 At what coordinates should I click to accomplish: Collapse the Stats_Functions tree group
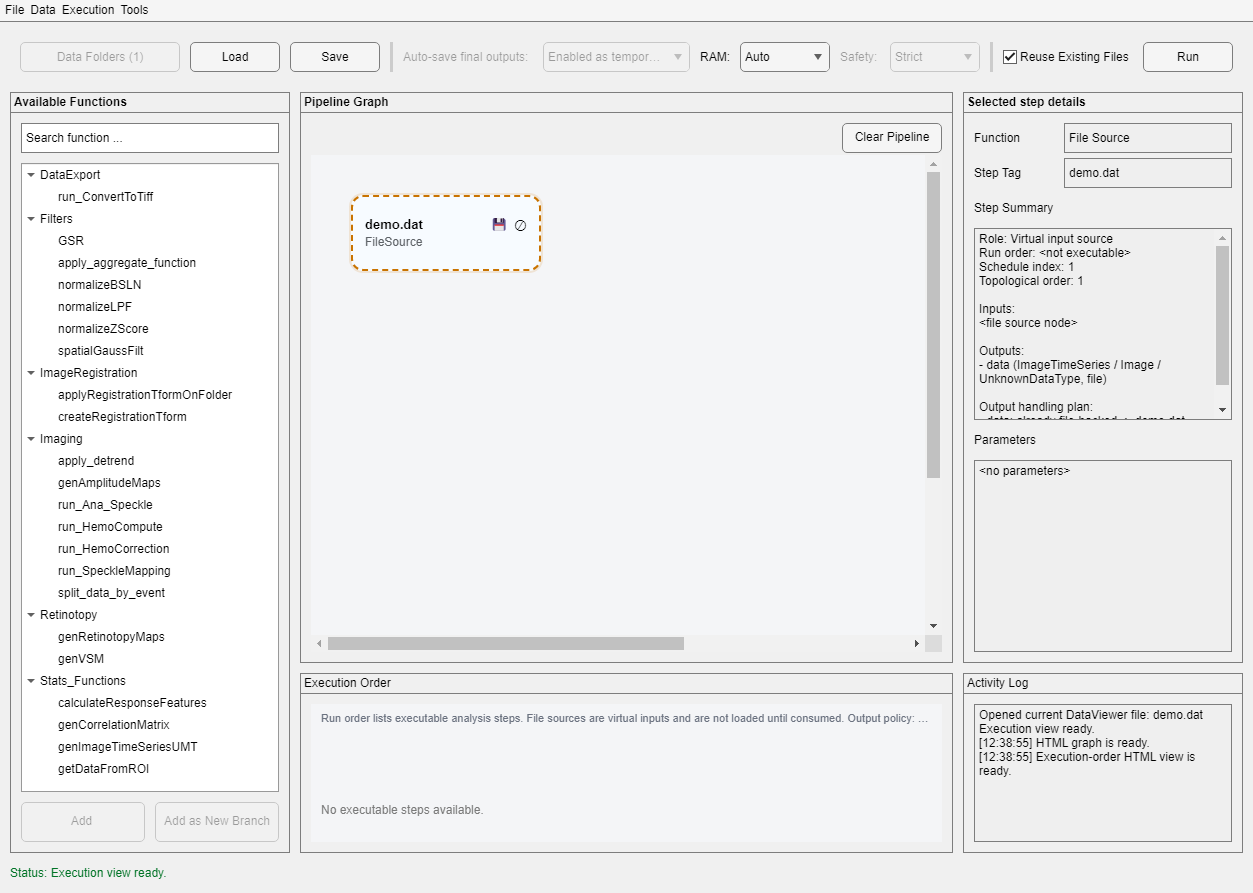[31, 681]
